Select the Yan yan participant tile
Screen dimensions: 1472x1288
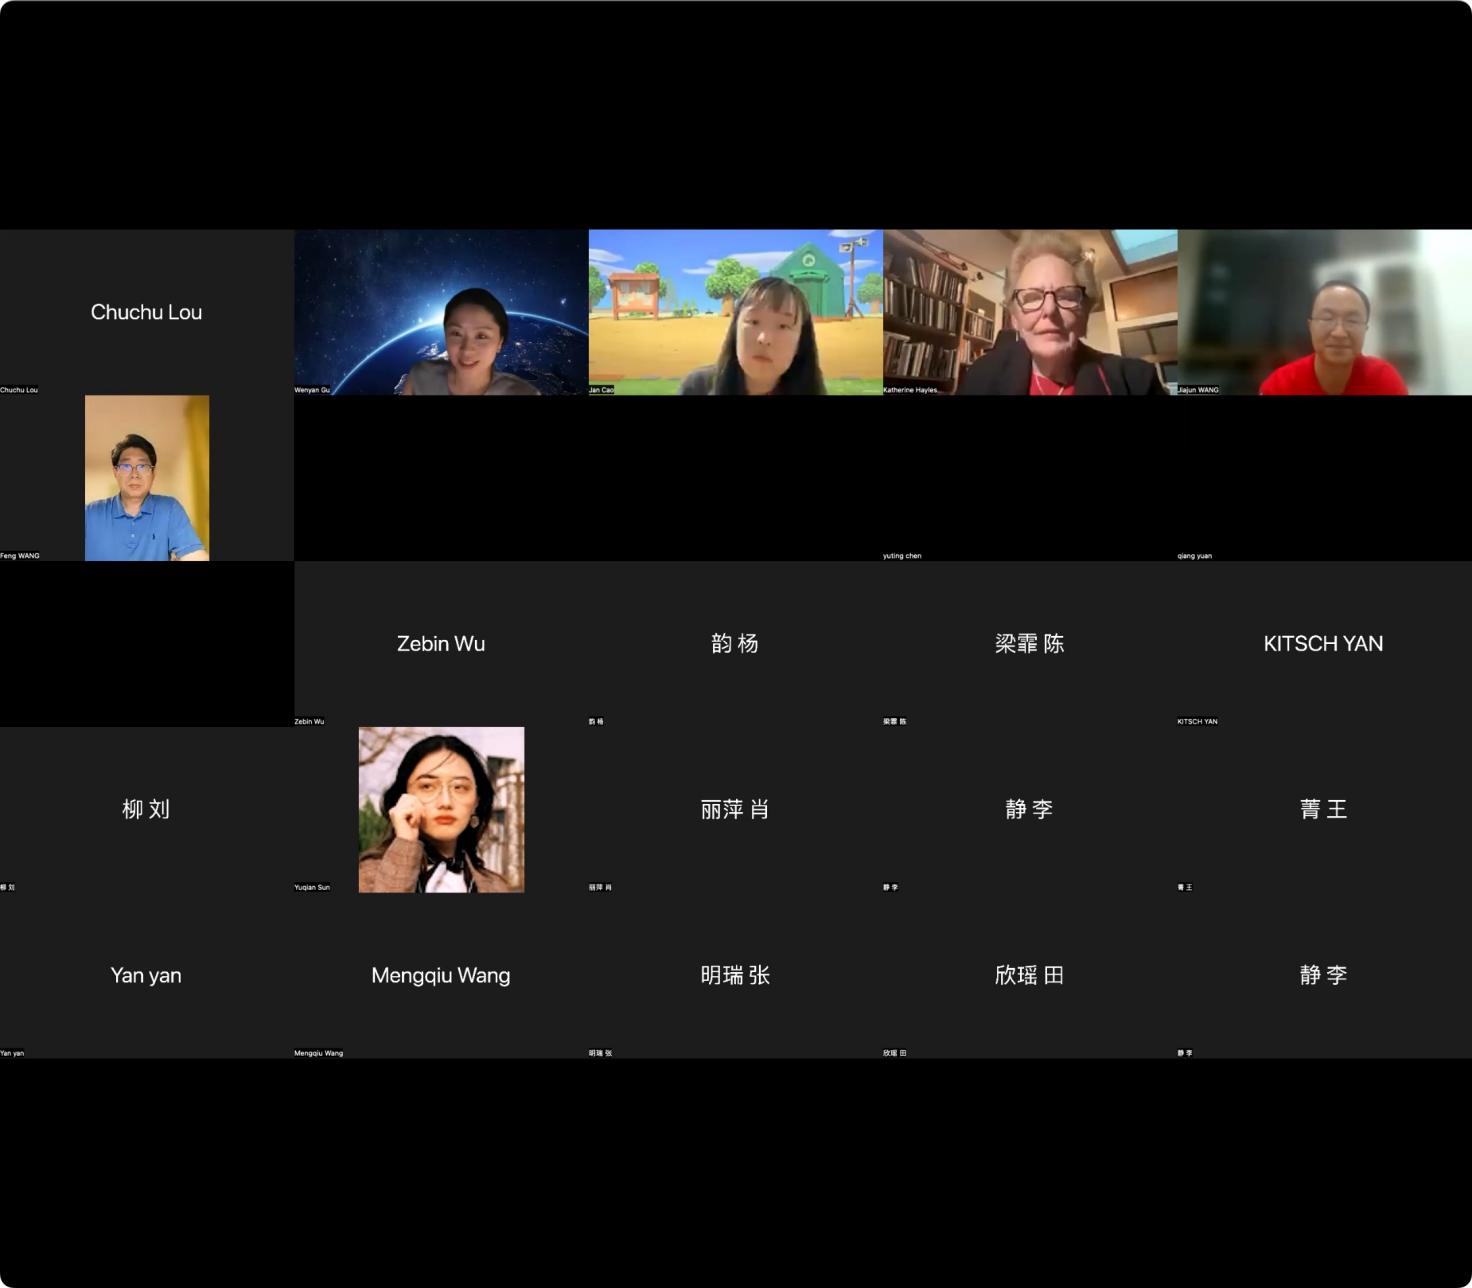[146, 975]
